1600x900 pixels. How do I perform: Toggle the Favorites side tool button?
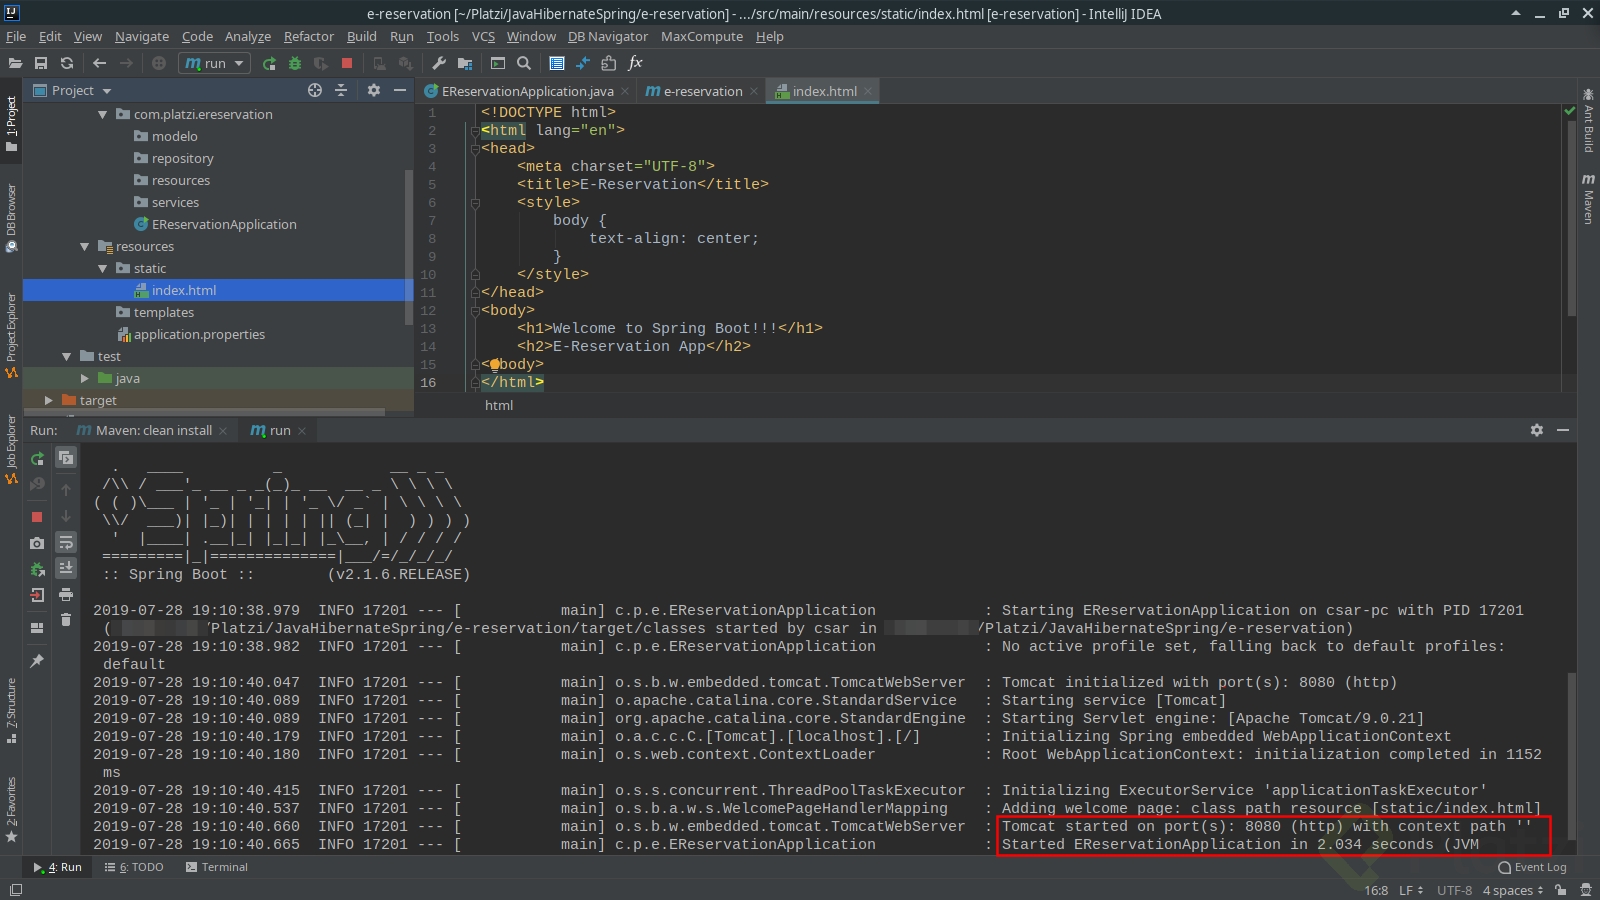(11, 810)
